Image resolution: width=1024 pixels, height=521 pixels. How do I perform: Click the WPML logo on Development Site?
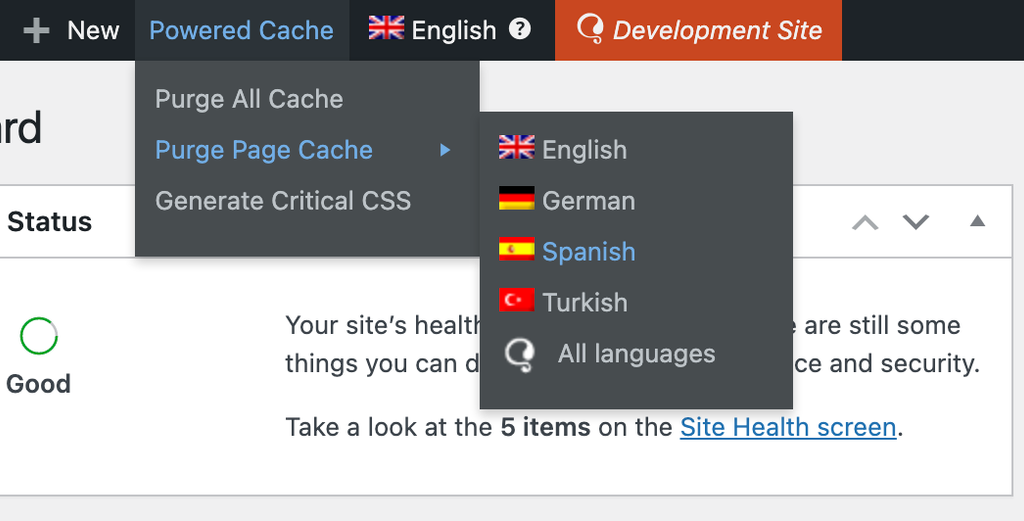click(590, 29)
